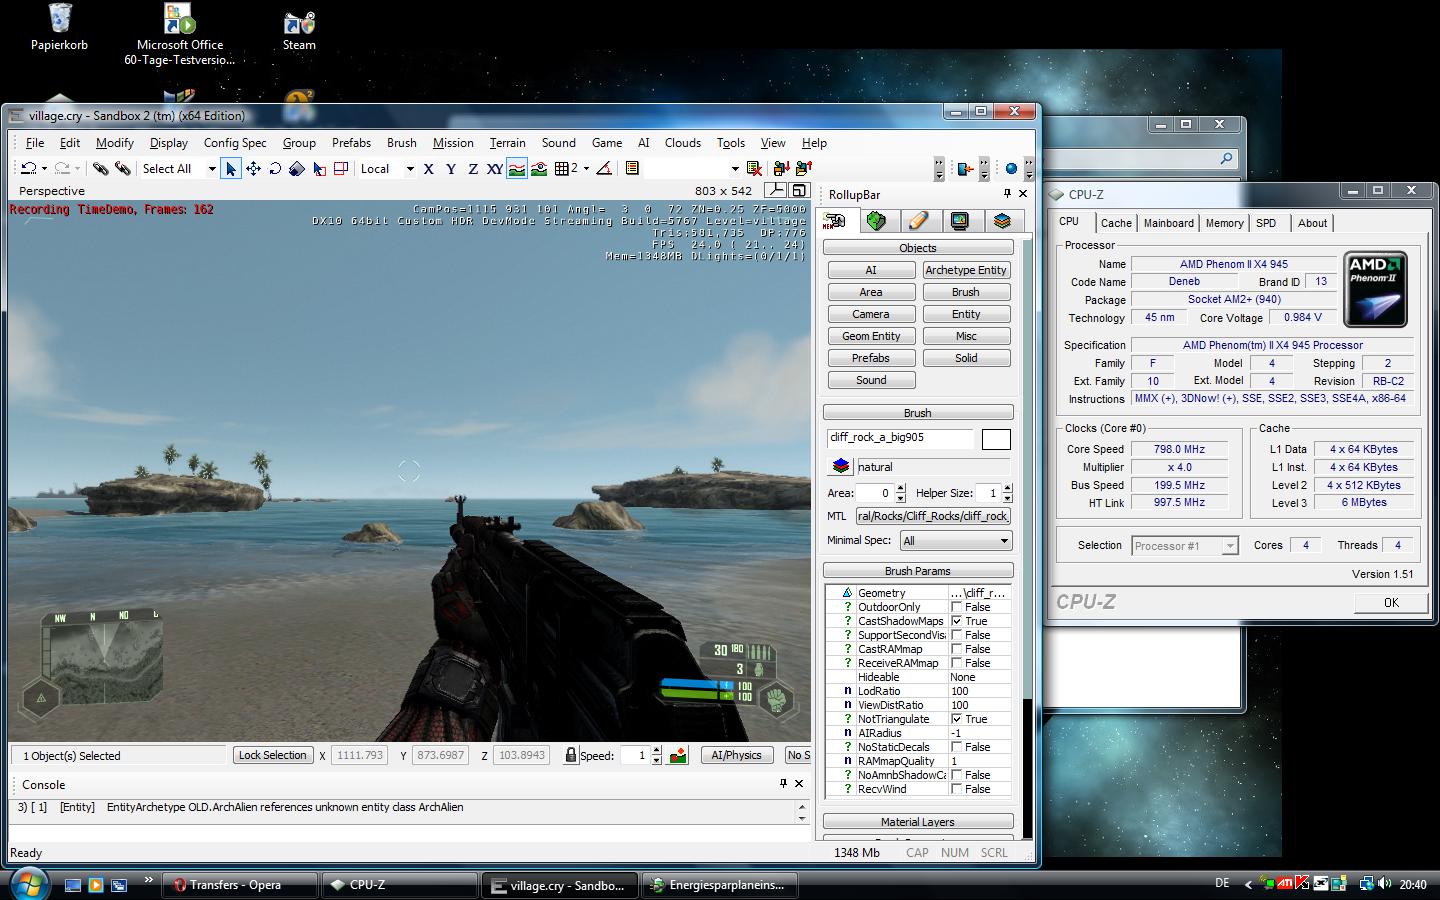
Task: Open the Terrain menu
Action: pyautogui.click(x=507, y=143)
